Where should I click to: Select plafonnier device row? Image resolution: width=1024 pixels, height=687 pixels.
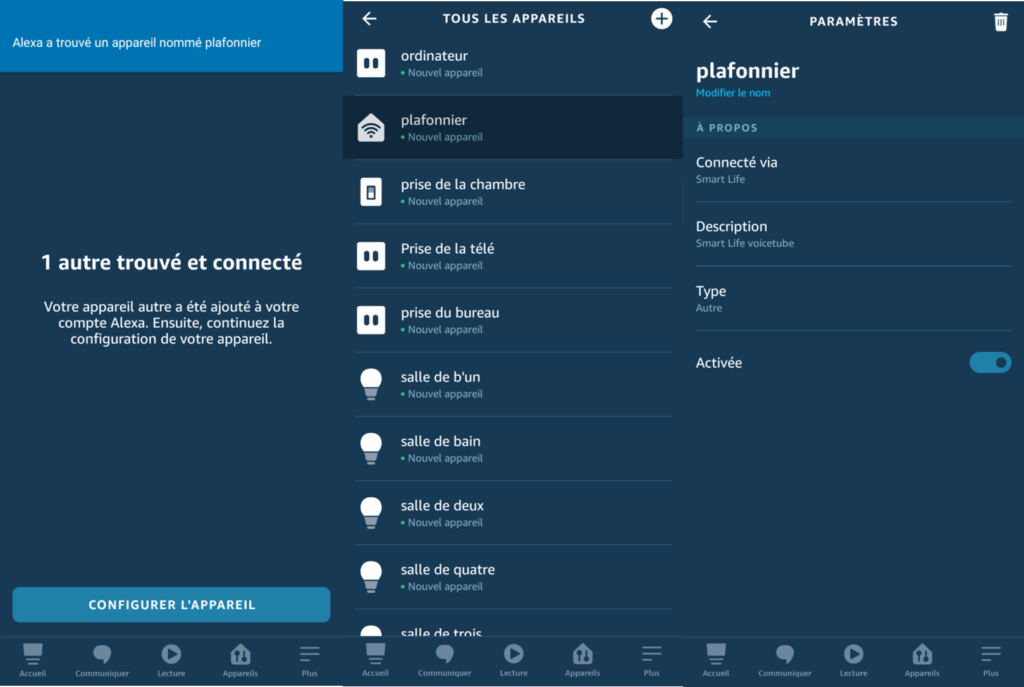coord(513,128)
